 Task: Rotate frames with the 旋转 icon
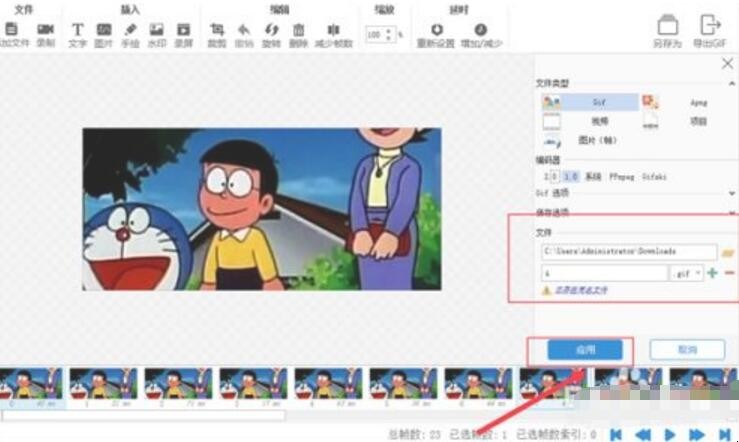(x=271, y=30)
